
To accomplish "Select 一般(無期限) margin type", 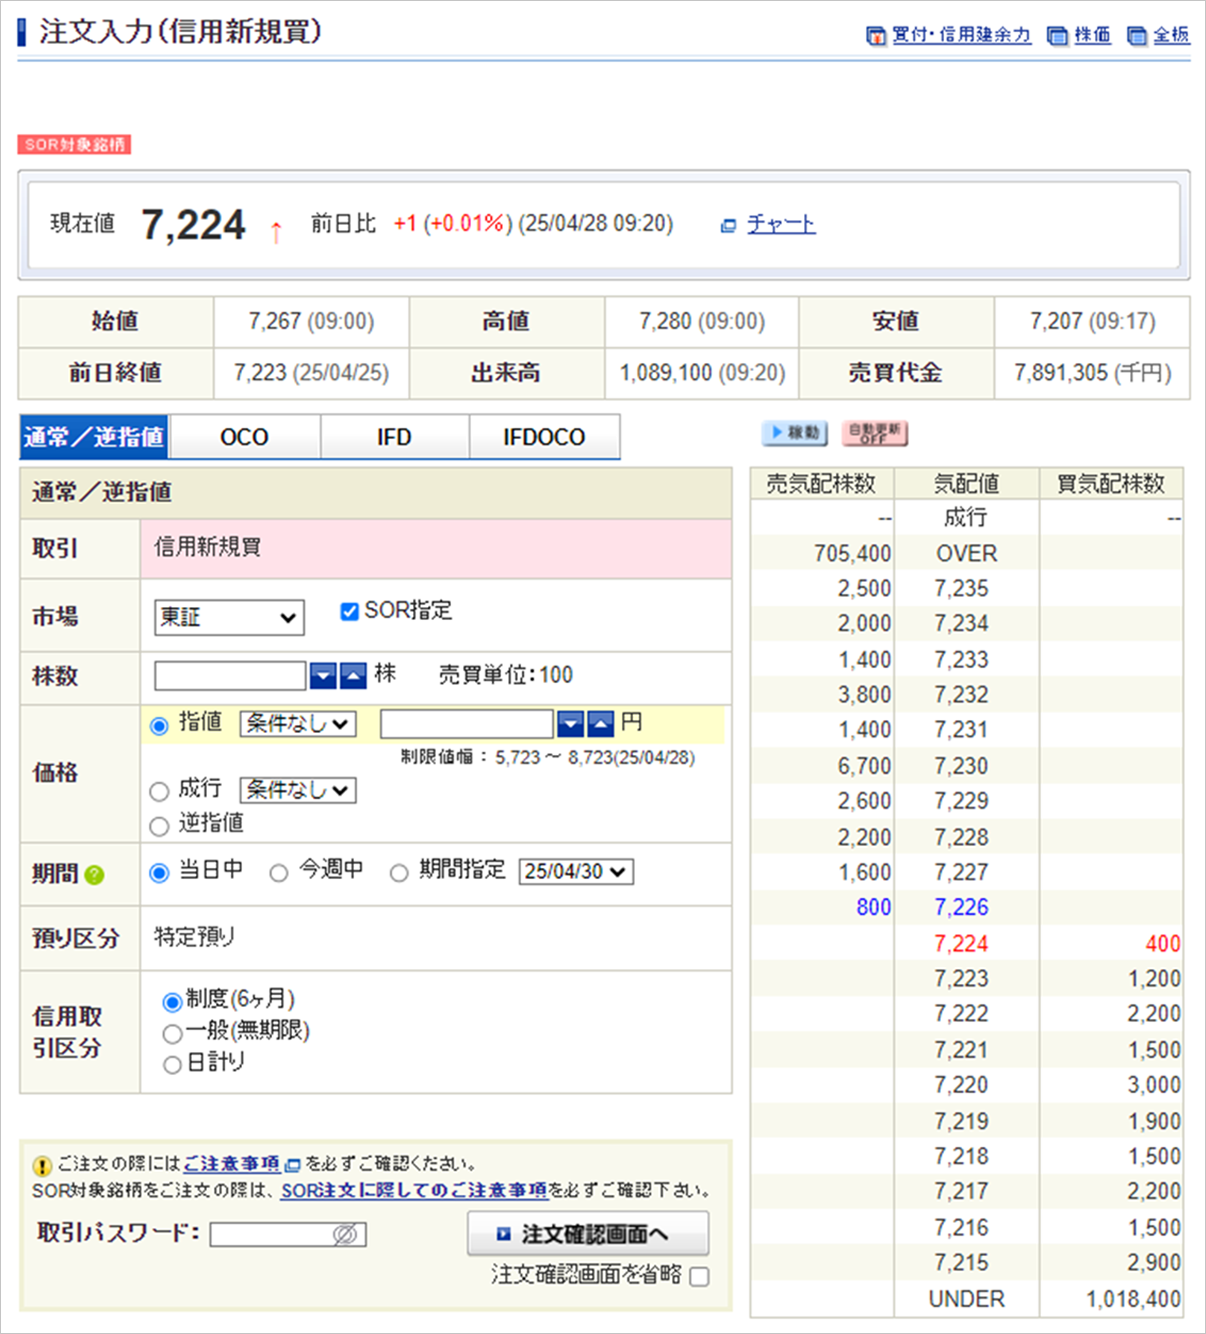I will coord(172,1033).
